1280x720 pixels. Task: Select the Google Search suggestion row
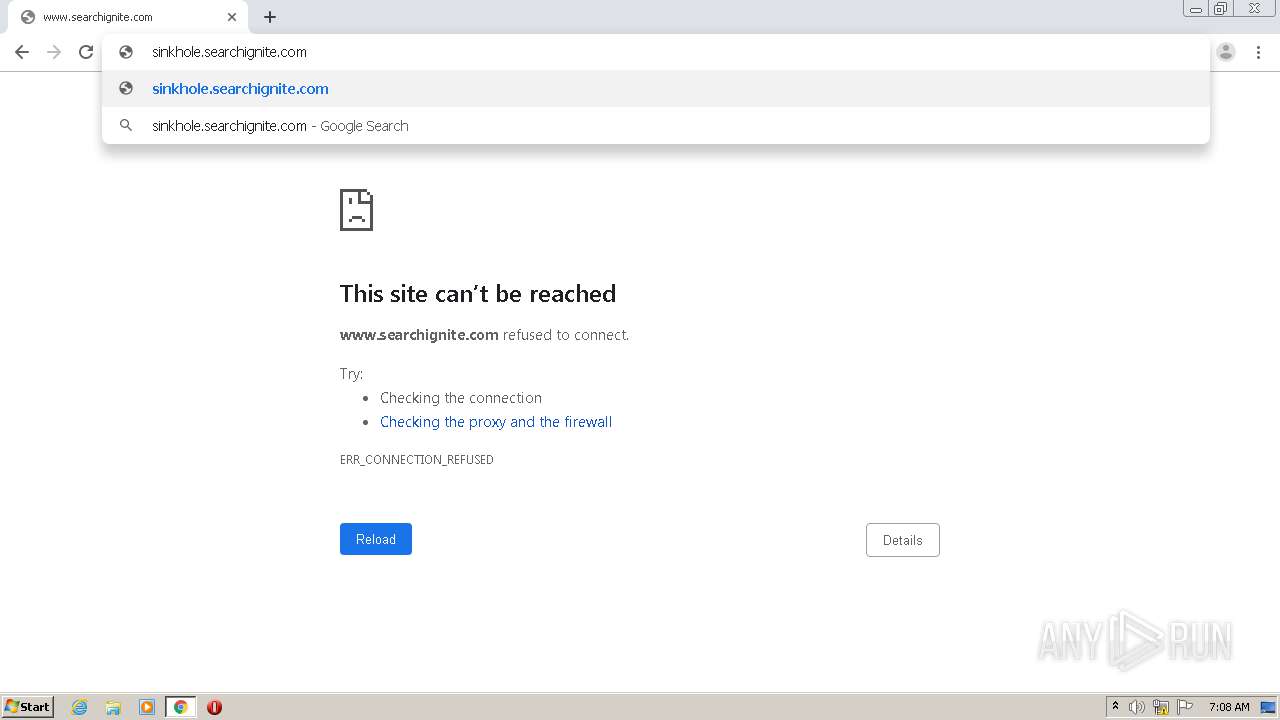655,126
